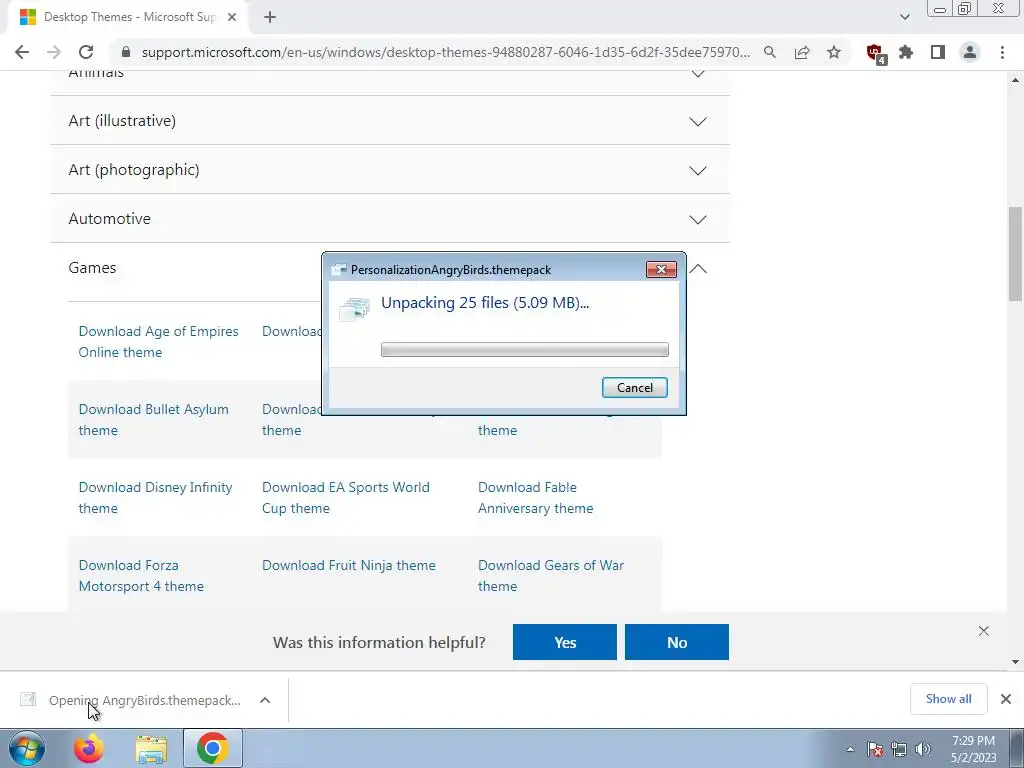The image size is (1024, 768).
Task: Close the downloads bar
Action: tap(1006, 699)
